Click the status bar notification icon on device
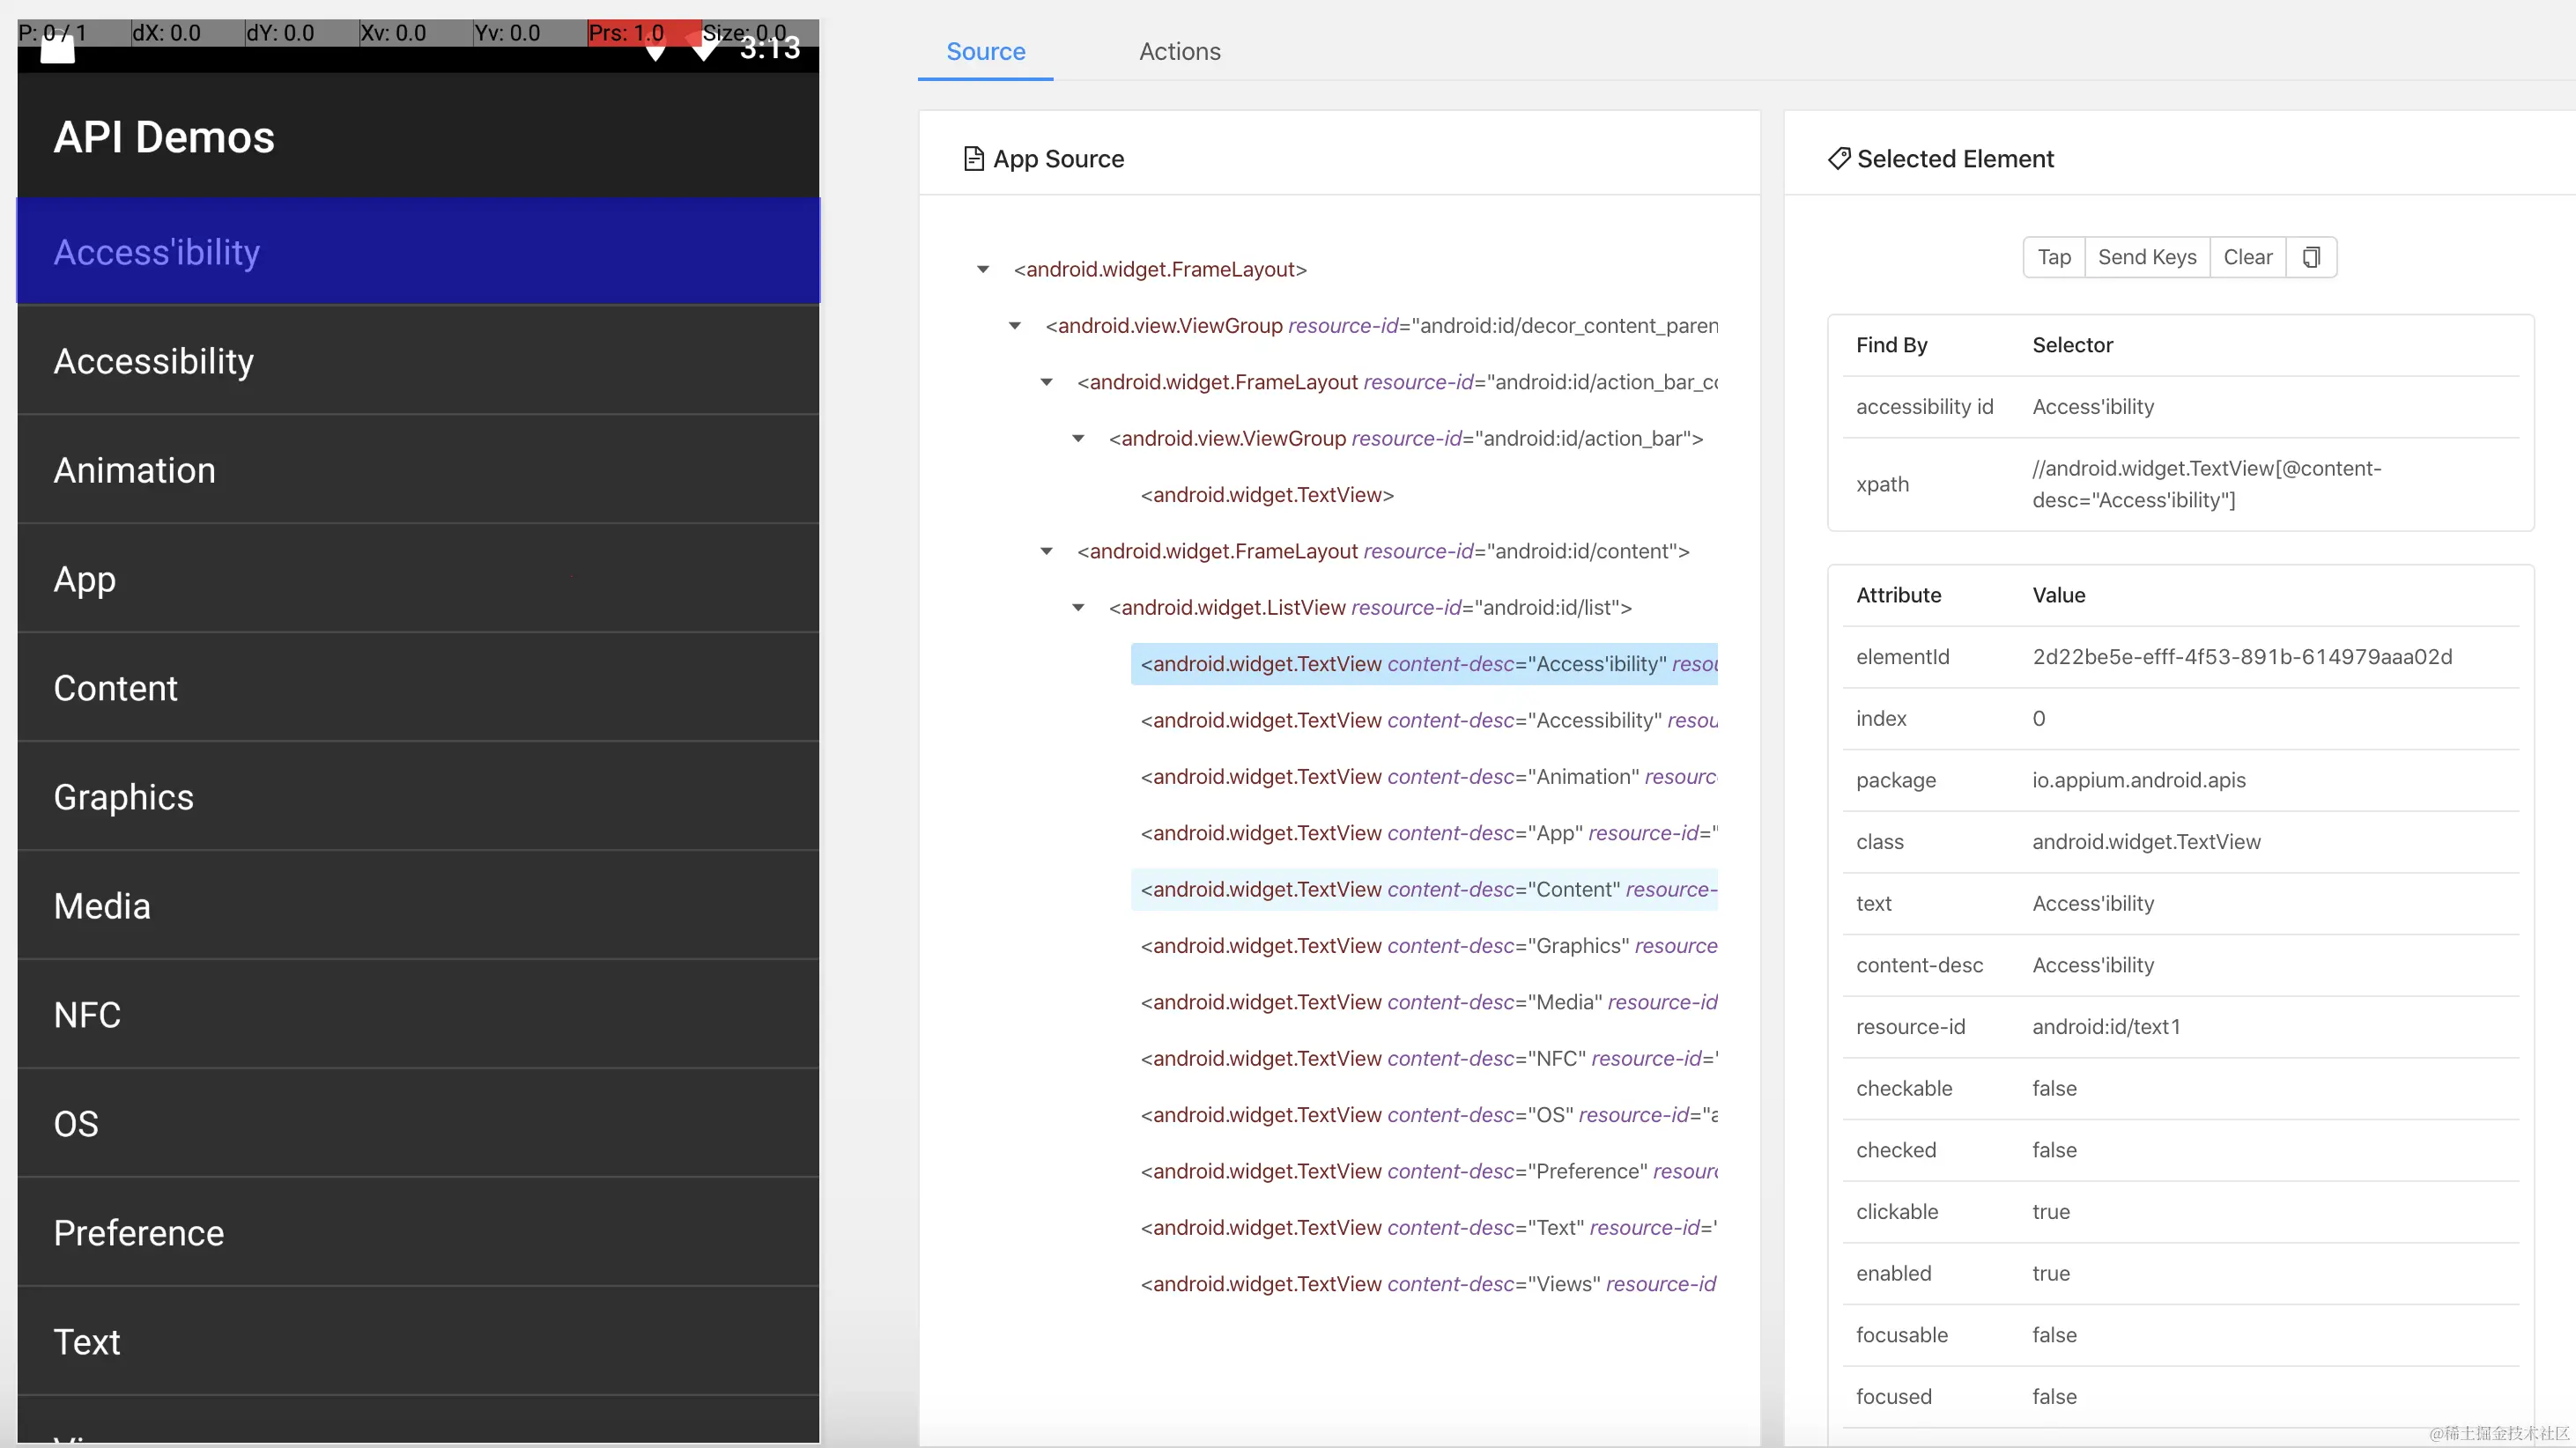Screen dimensions: 2576x1448 pos(57,50)
